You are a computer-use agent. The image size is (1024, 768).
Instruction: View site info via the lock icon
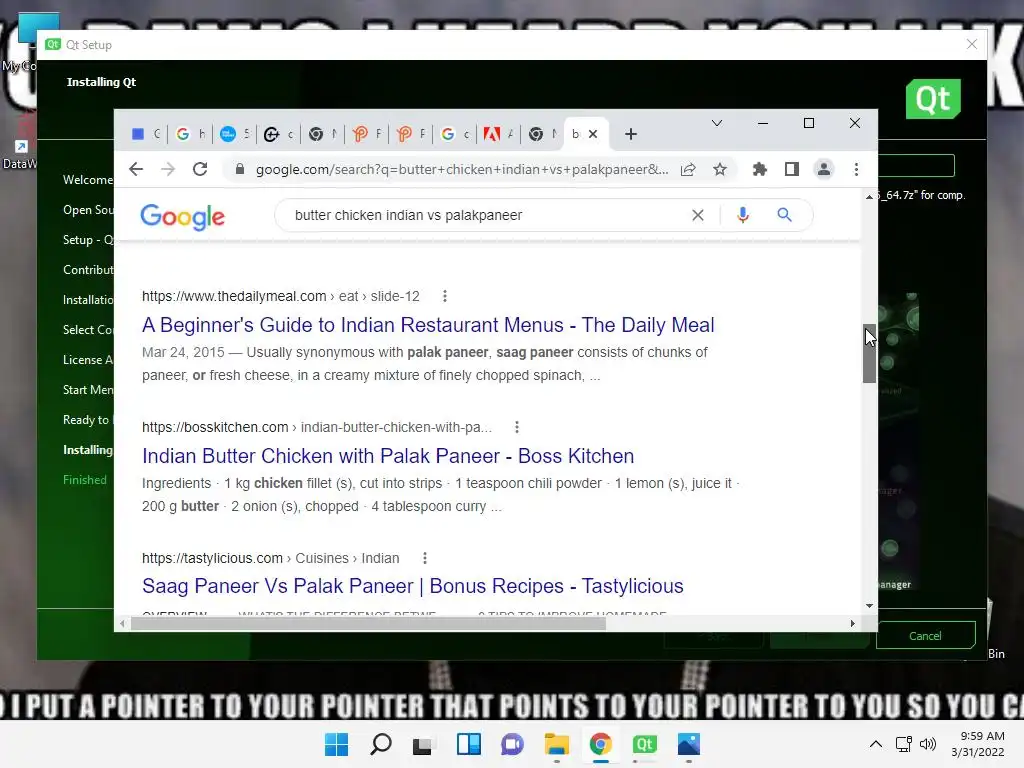[x=240, y=169]
